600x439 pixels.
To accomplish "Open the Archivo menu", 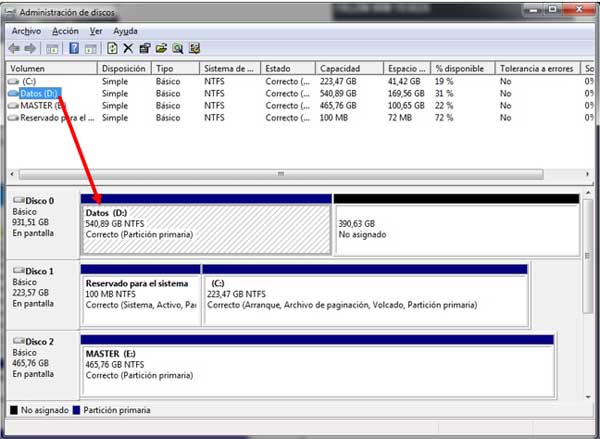I will 26,31.
